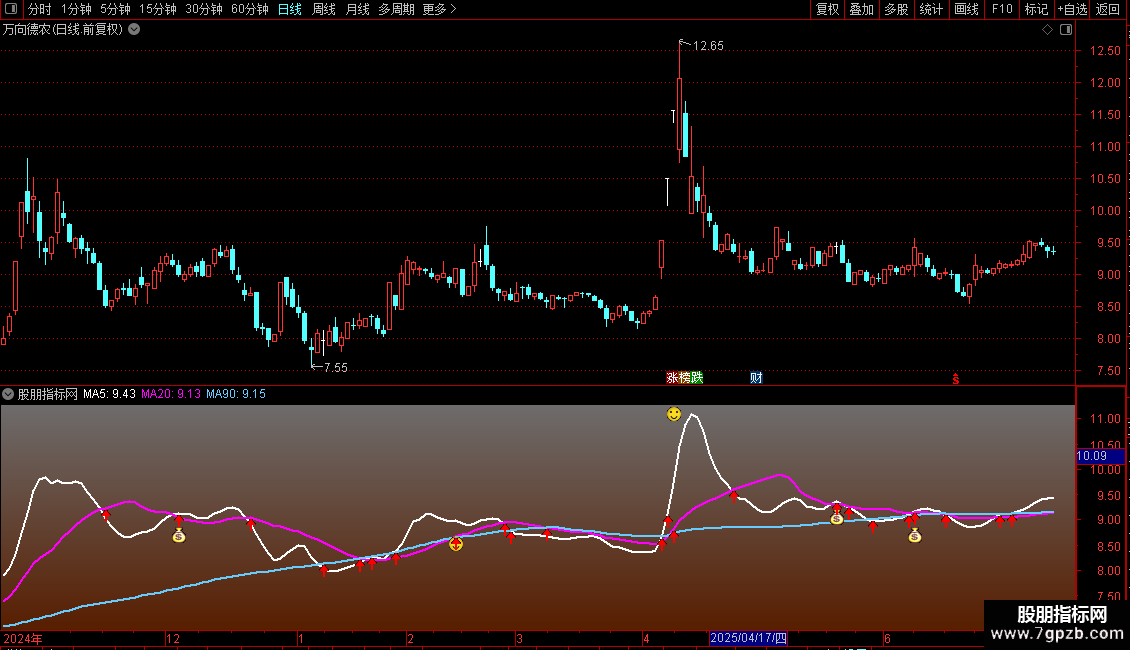
Task: Click the yellow smiley face marker
Action: pyautogui.click(x=674, y=414)
